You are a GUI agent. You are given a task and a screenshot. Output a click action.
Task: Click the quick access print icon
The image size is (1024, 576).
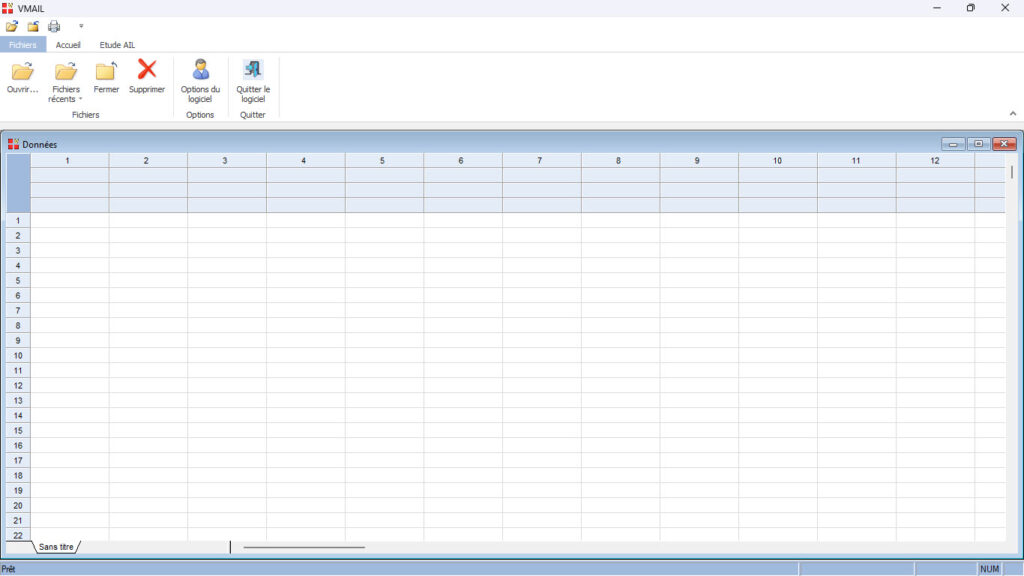pyautogui.click(x=54, y=26)
